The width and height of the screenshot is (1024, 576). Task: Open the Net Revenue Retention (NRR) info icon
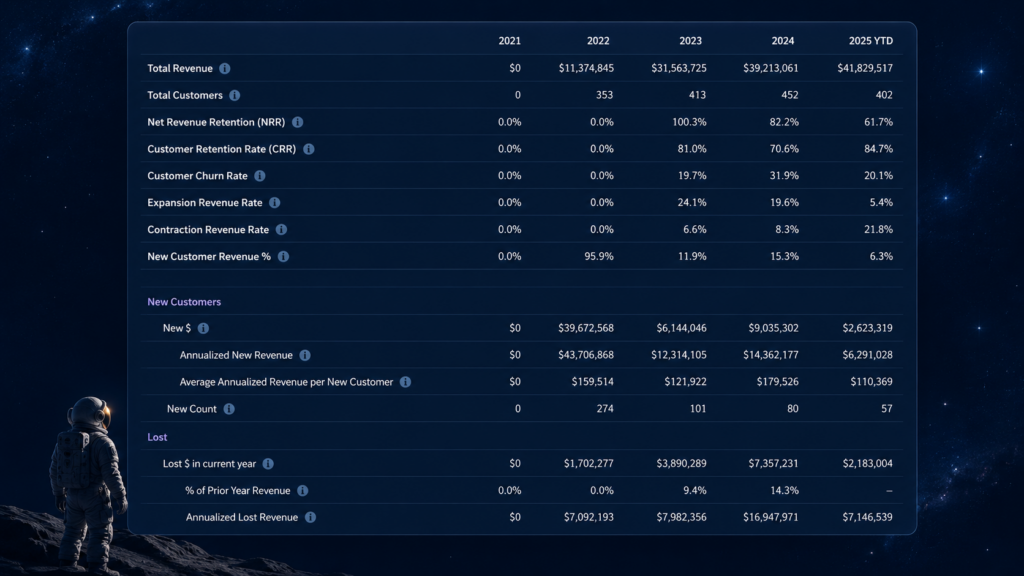click(x=297, y=122)
